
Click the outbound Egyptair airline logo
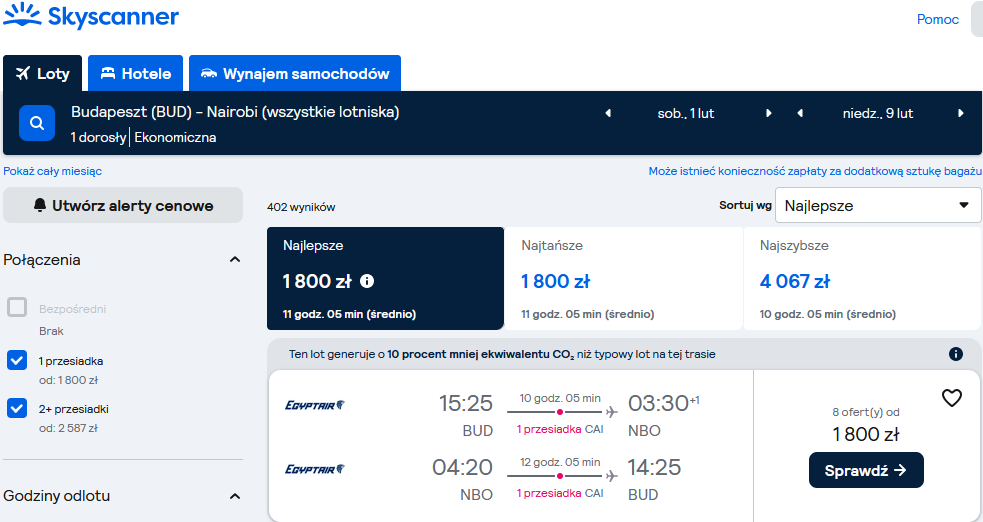[x=315, y=405]
